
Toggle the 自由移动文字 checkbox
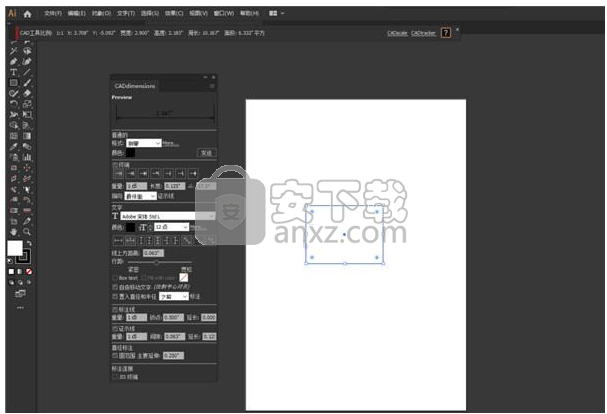click(x=115, y=287)
